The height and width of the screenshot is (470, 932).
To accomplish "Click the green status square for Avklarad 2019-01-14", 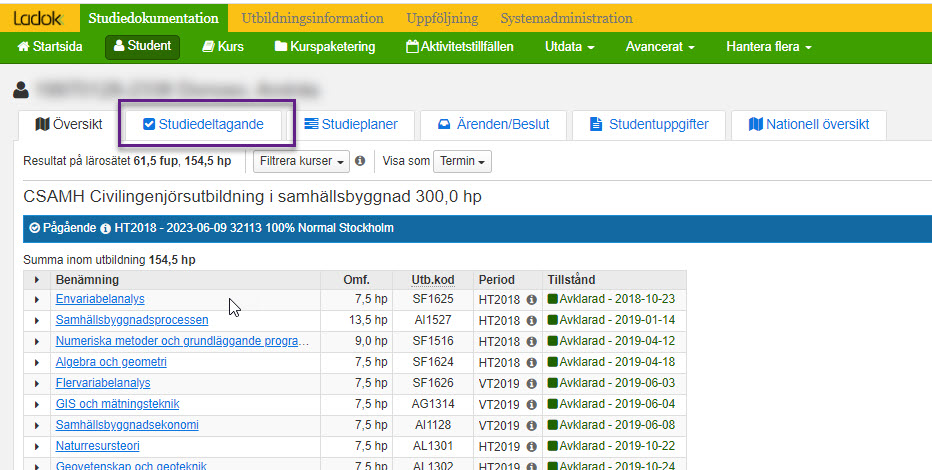I will pos(553,320).
